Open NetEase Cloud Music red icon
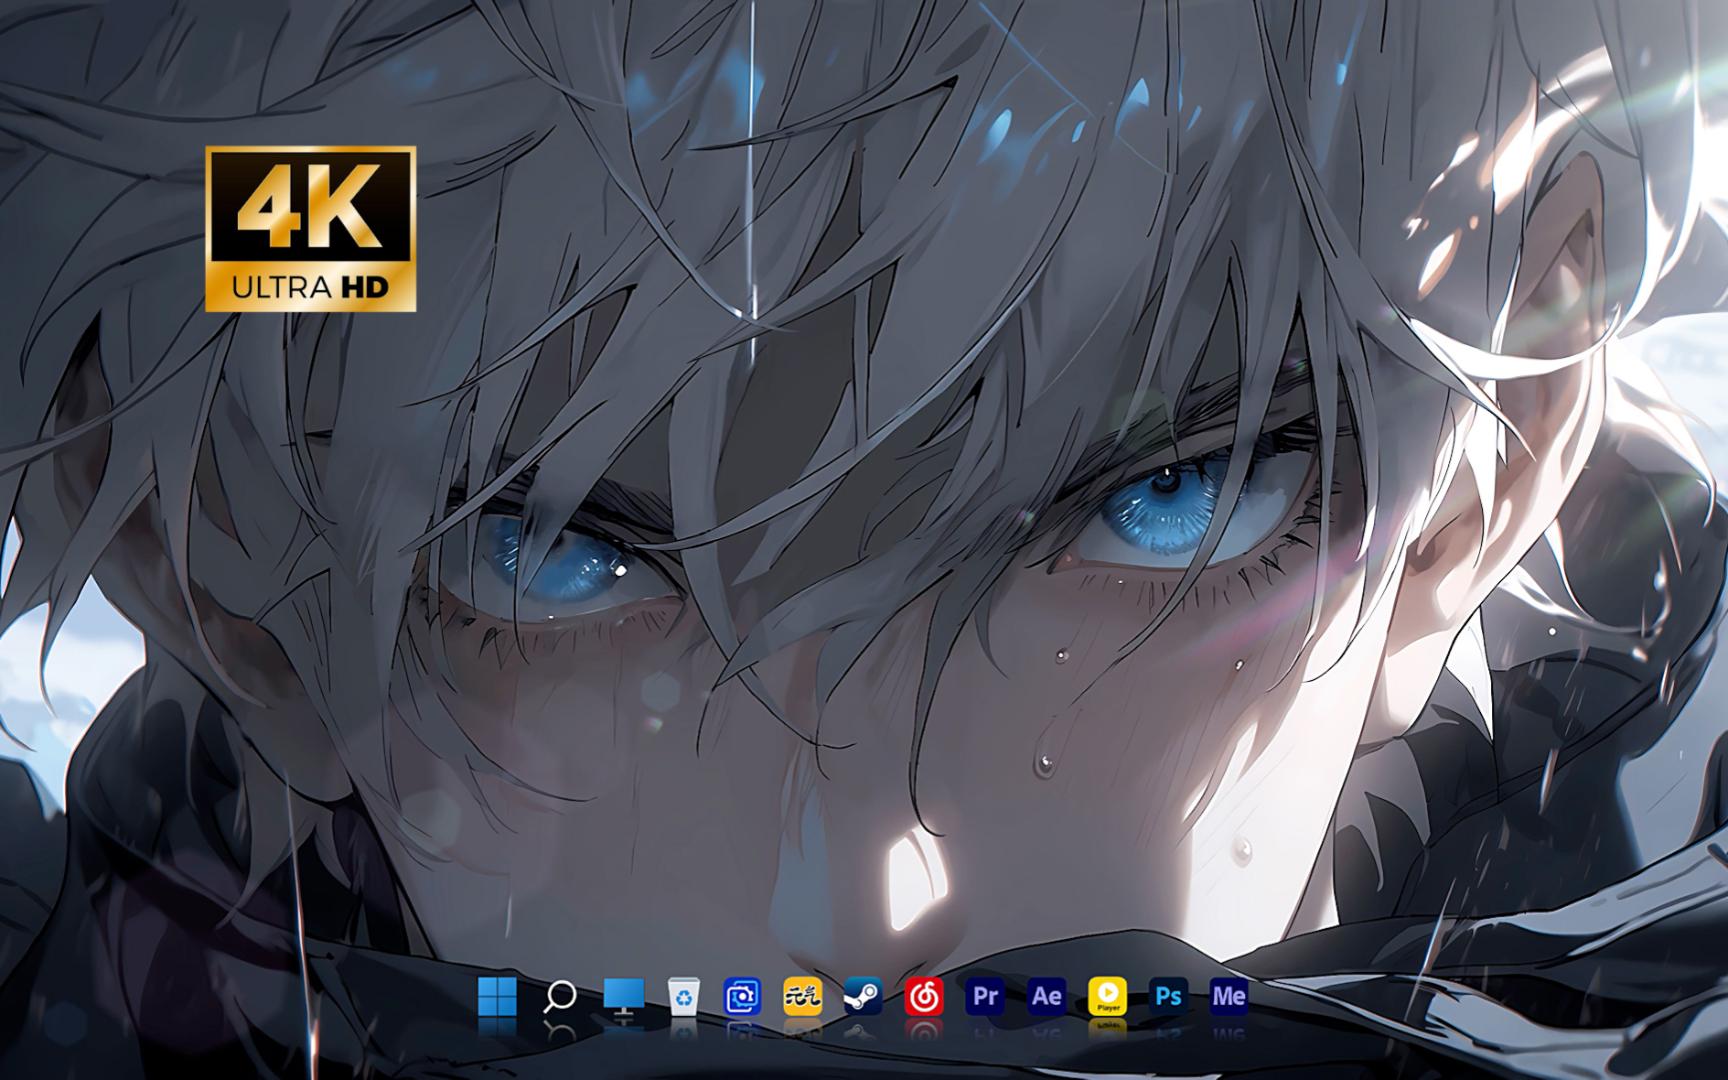 point(924,996)
